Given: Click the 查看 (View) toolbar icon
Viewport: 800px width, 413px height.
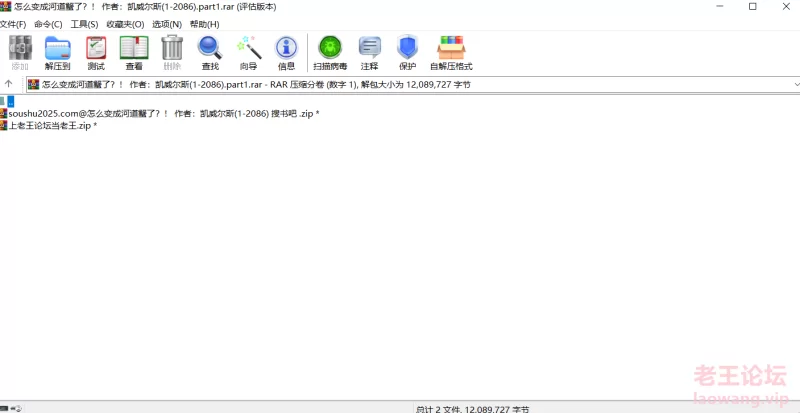Looking at the screenshot, I should tap(134, 52).
